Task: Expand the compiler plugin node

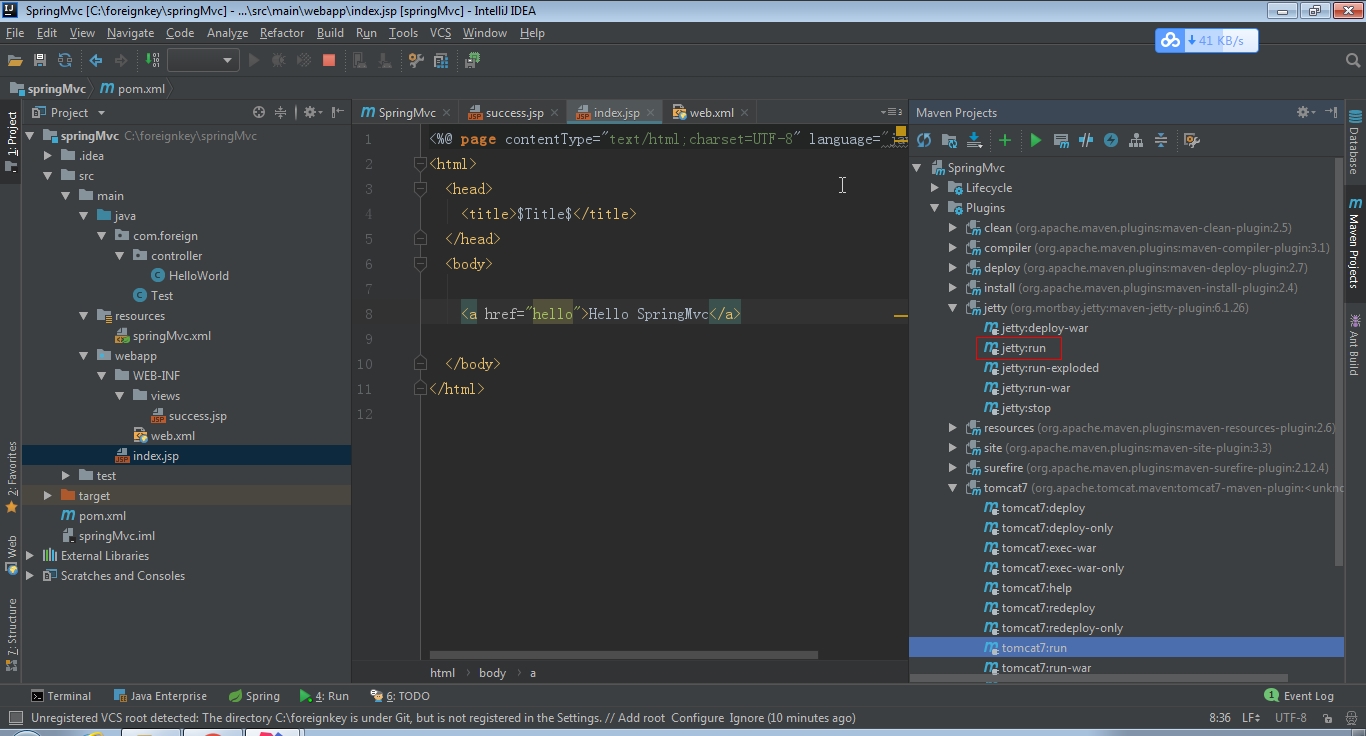Action: (953, 248)
